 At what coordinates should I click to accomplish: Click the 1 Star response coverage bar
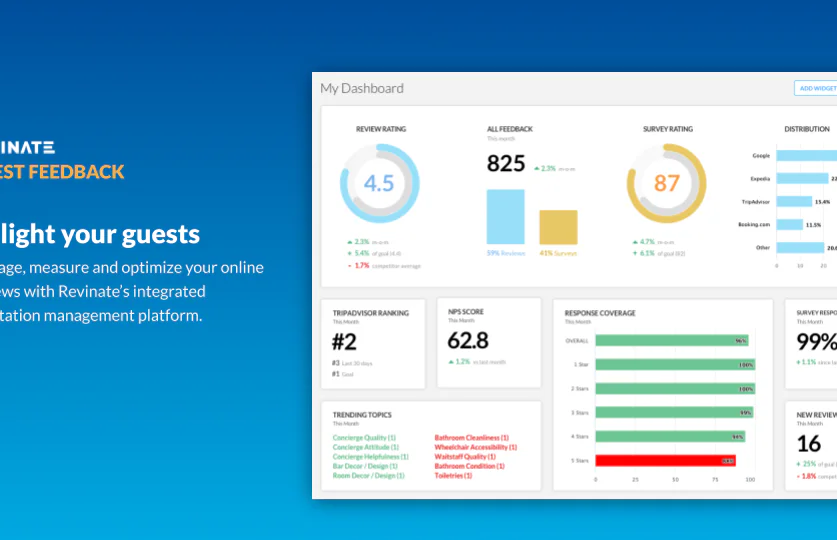(x=675, y=364)
